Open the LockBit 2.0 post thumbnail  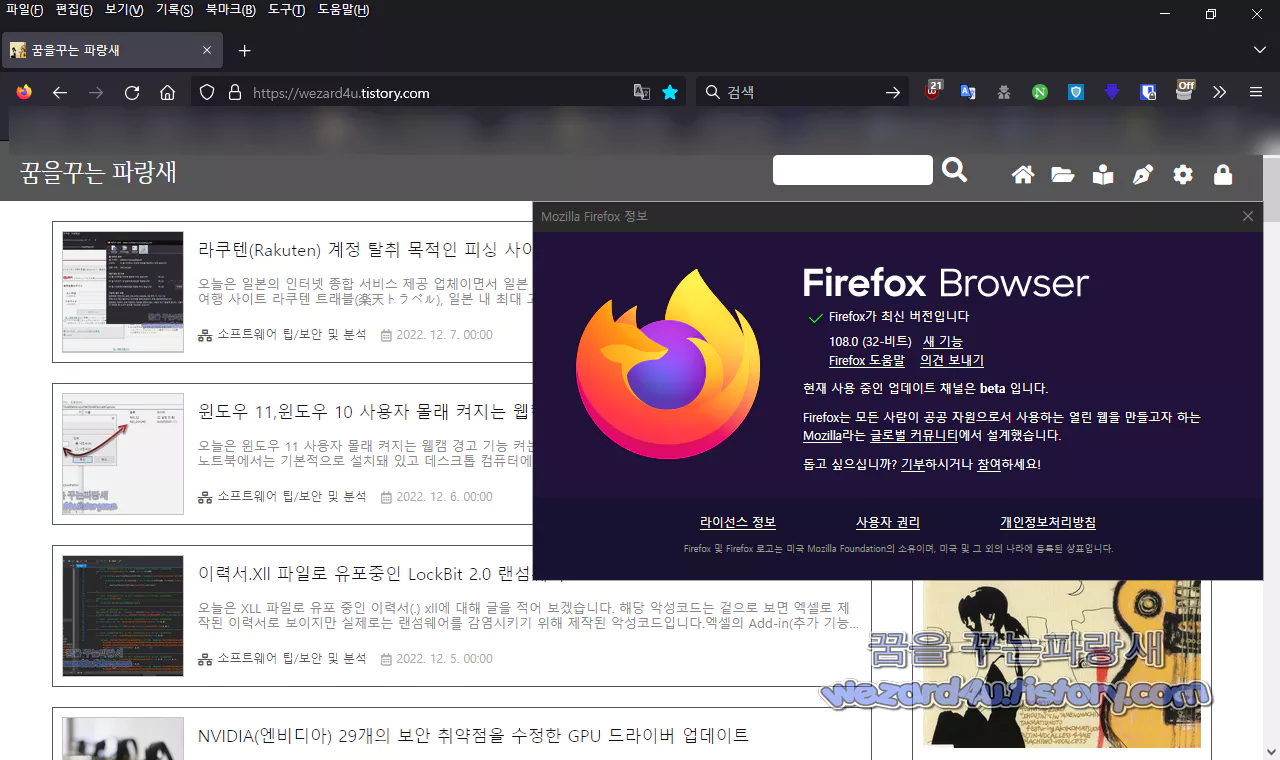coord(123,616)
